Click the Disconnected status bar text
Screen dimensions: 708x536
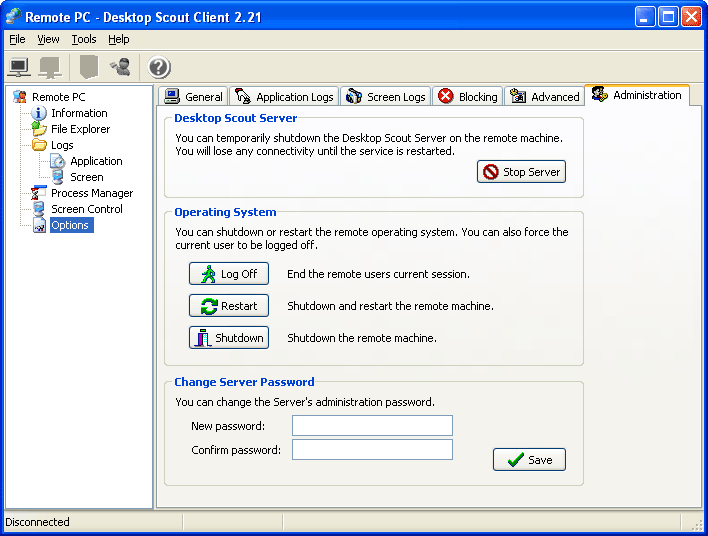click(37, 522)
